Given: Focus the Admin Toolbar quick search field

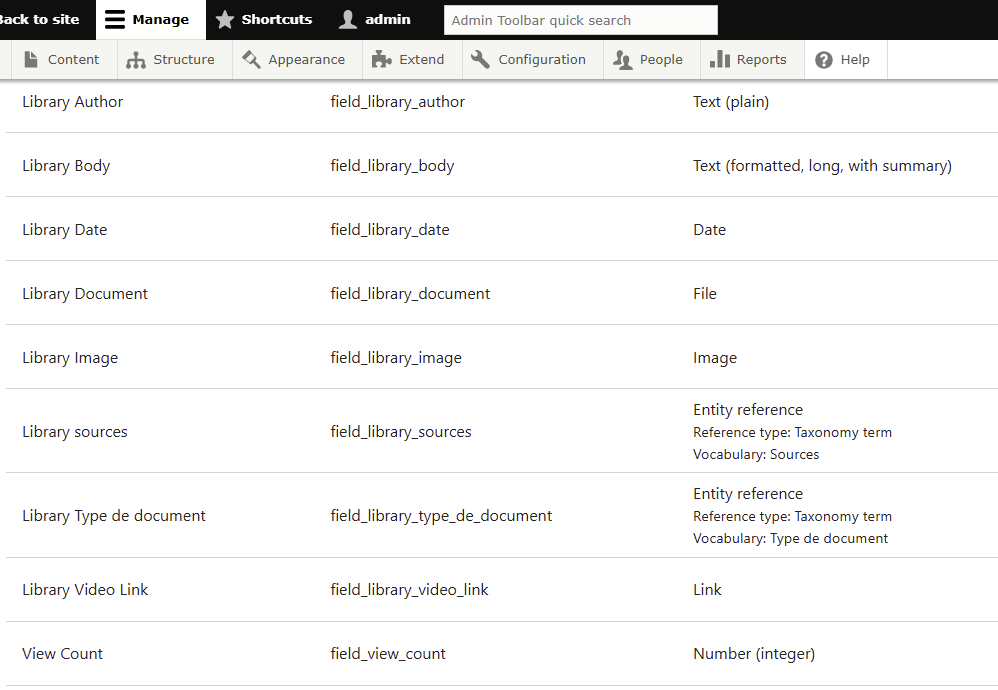Looking at the screenshot, I should point(580,20).
